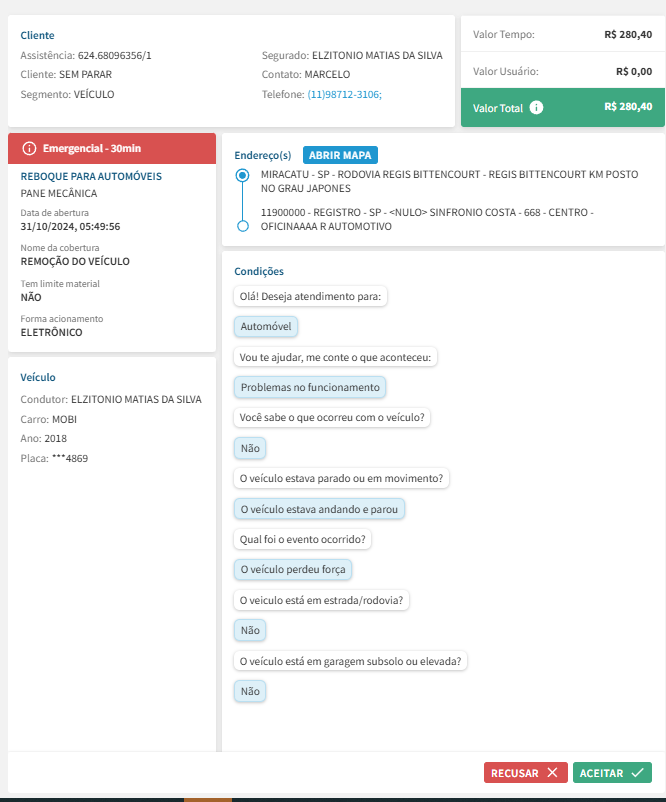
Task: Click the Valor Tempo amount R$ 280,40
Action: tap(628, 34)
